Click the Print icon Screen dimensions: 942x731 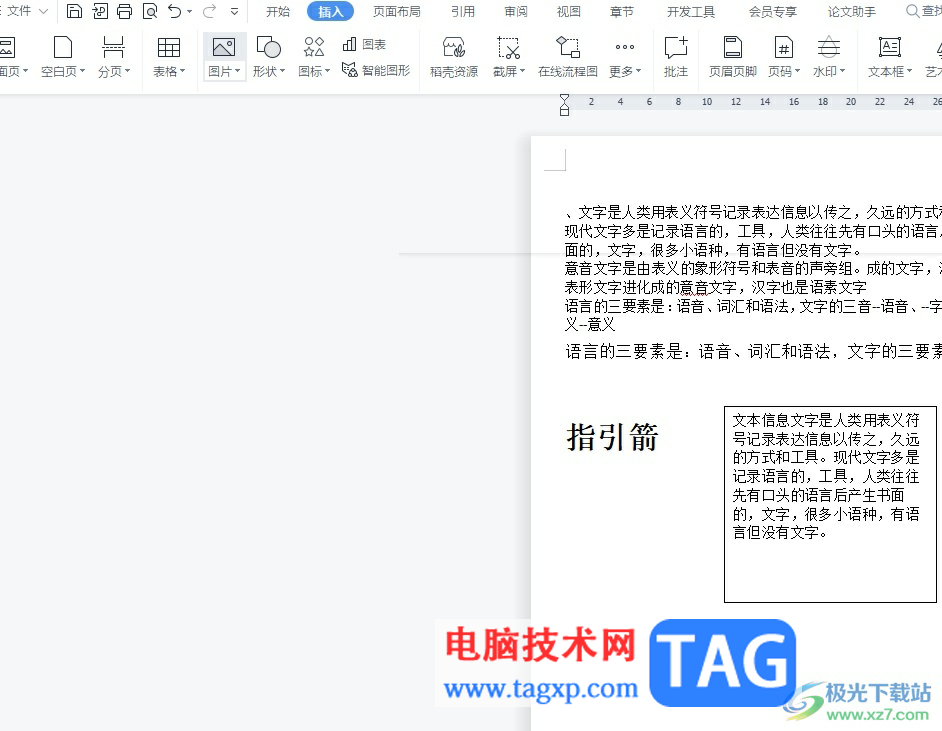tap(124, 11)
